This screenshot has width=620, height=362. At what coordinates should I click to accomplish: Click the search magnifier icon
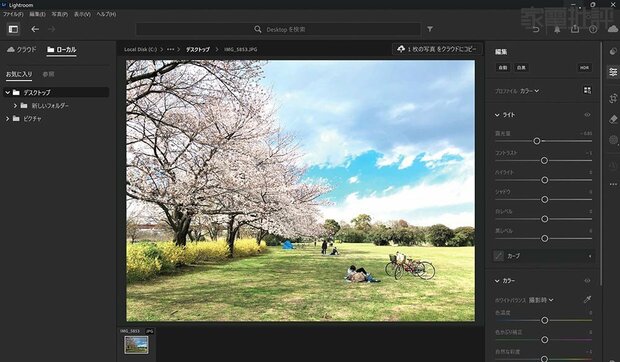coord(258,29)
